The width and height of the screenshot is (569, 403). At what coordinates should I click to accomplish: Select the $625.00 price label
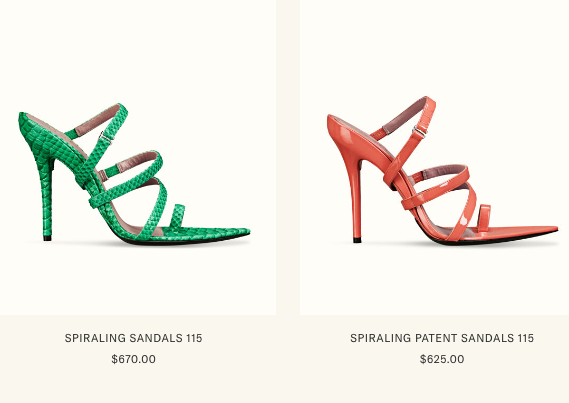(x=442, y=359)
